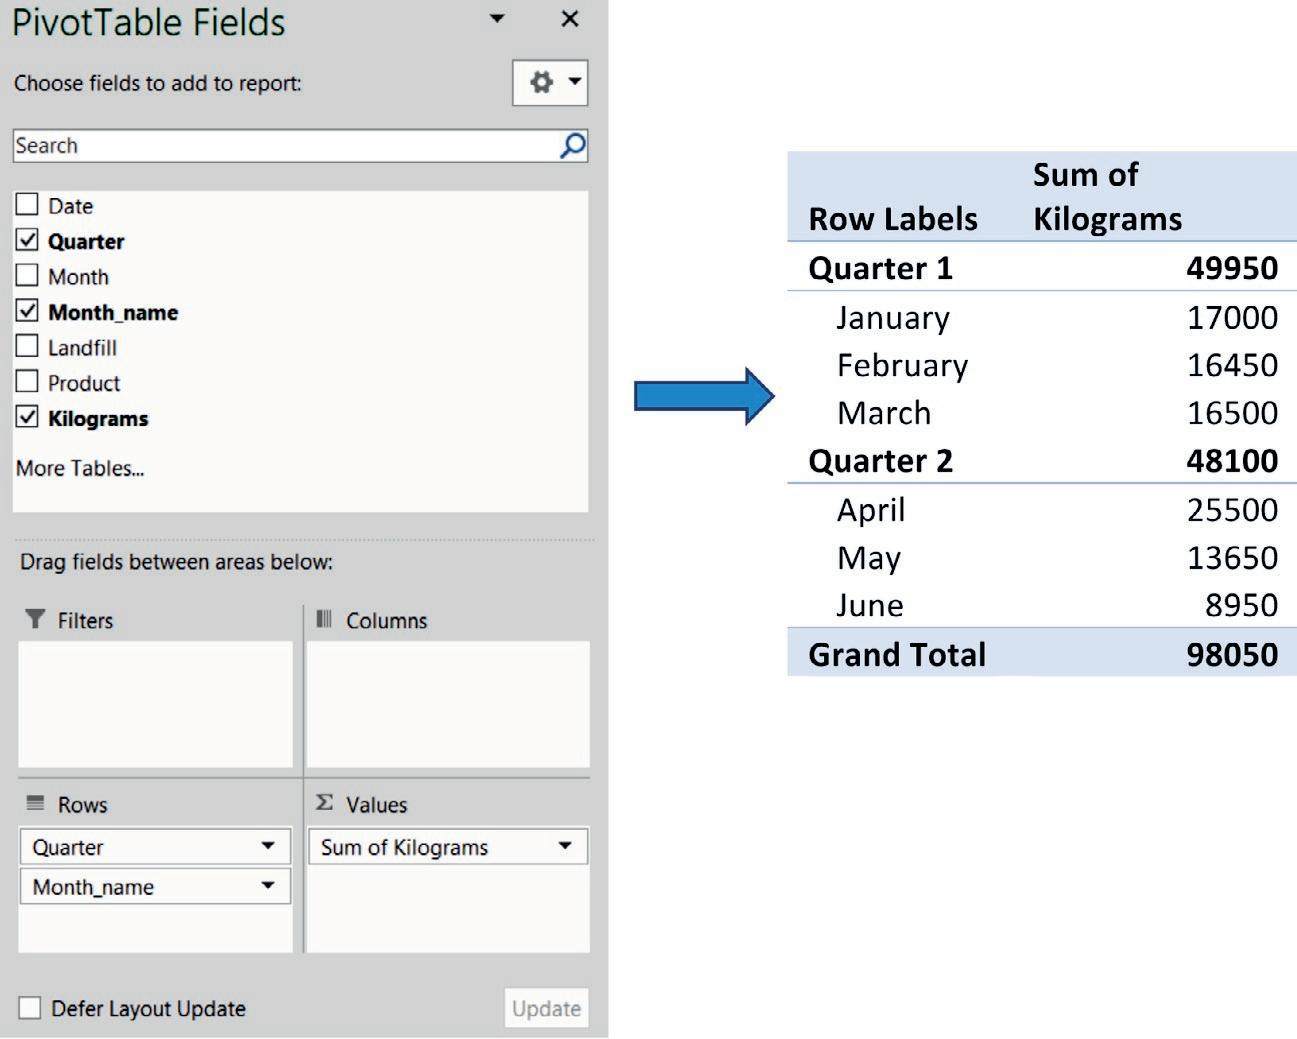Viewport: 1297px width, 1039px height.
Task: Click the Filters funnel icon
Action: [x=35, y=619]
